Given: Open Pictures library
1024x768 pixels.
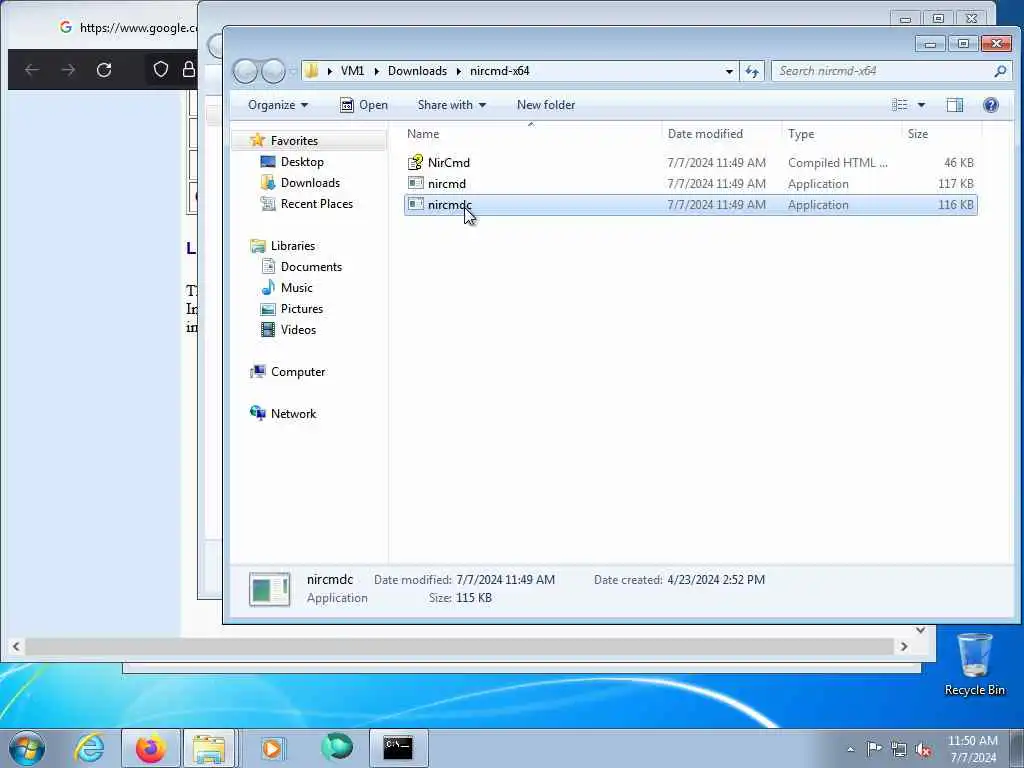Looking at the screenshot, I should coord(301,308).
